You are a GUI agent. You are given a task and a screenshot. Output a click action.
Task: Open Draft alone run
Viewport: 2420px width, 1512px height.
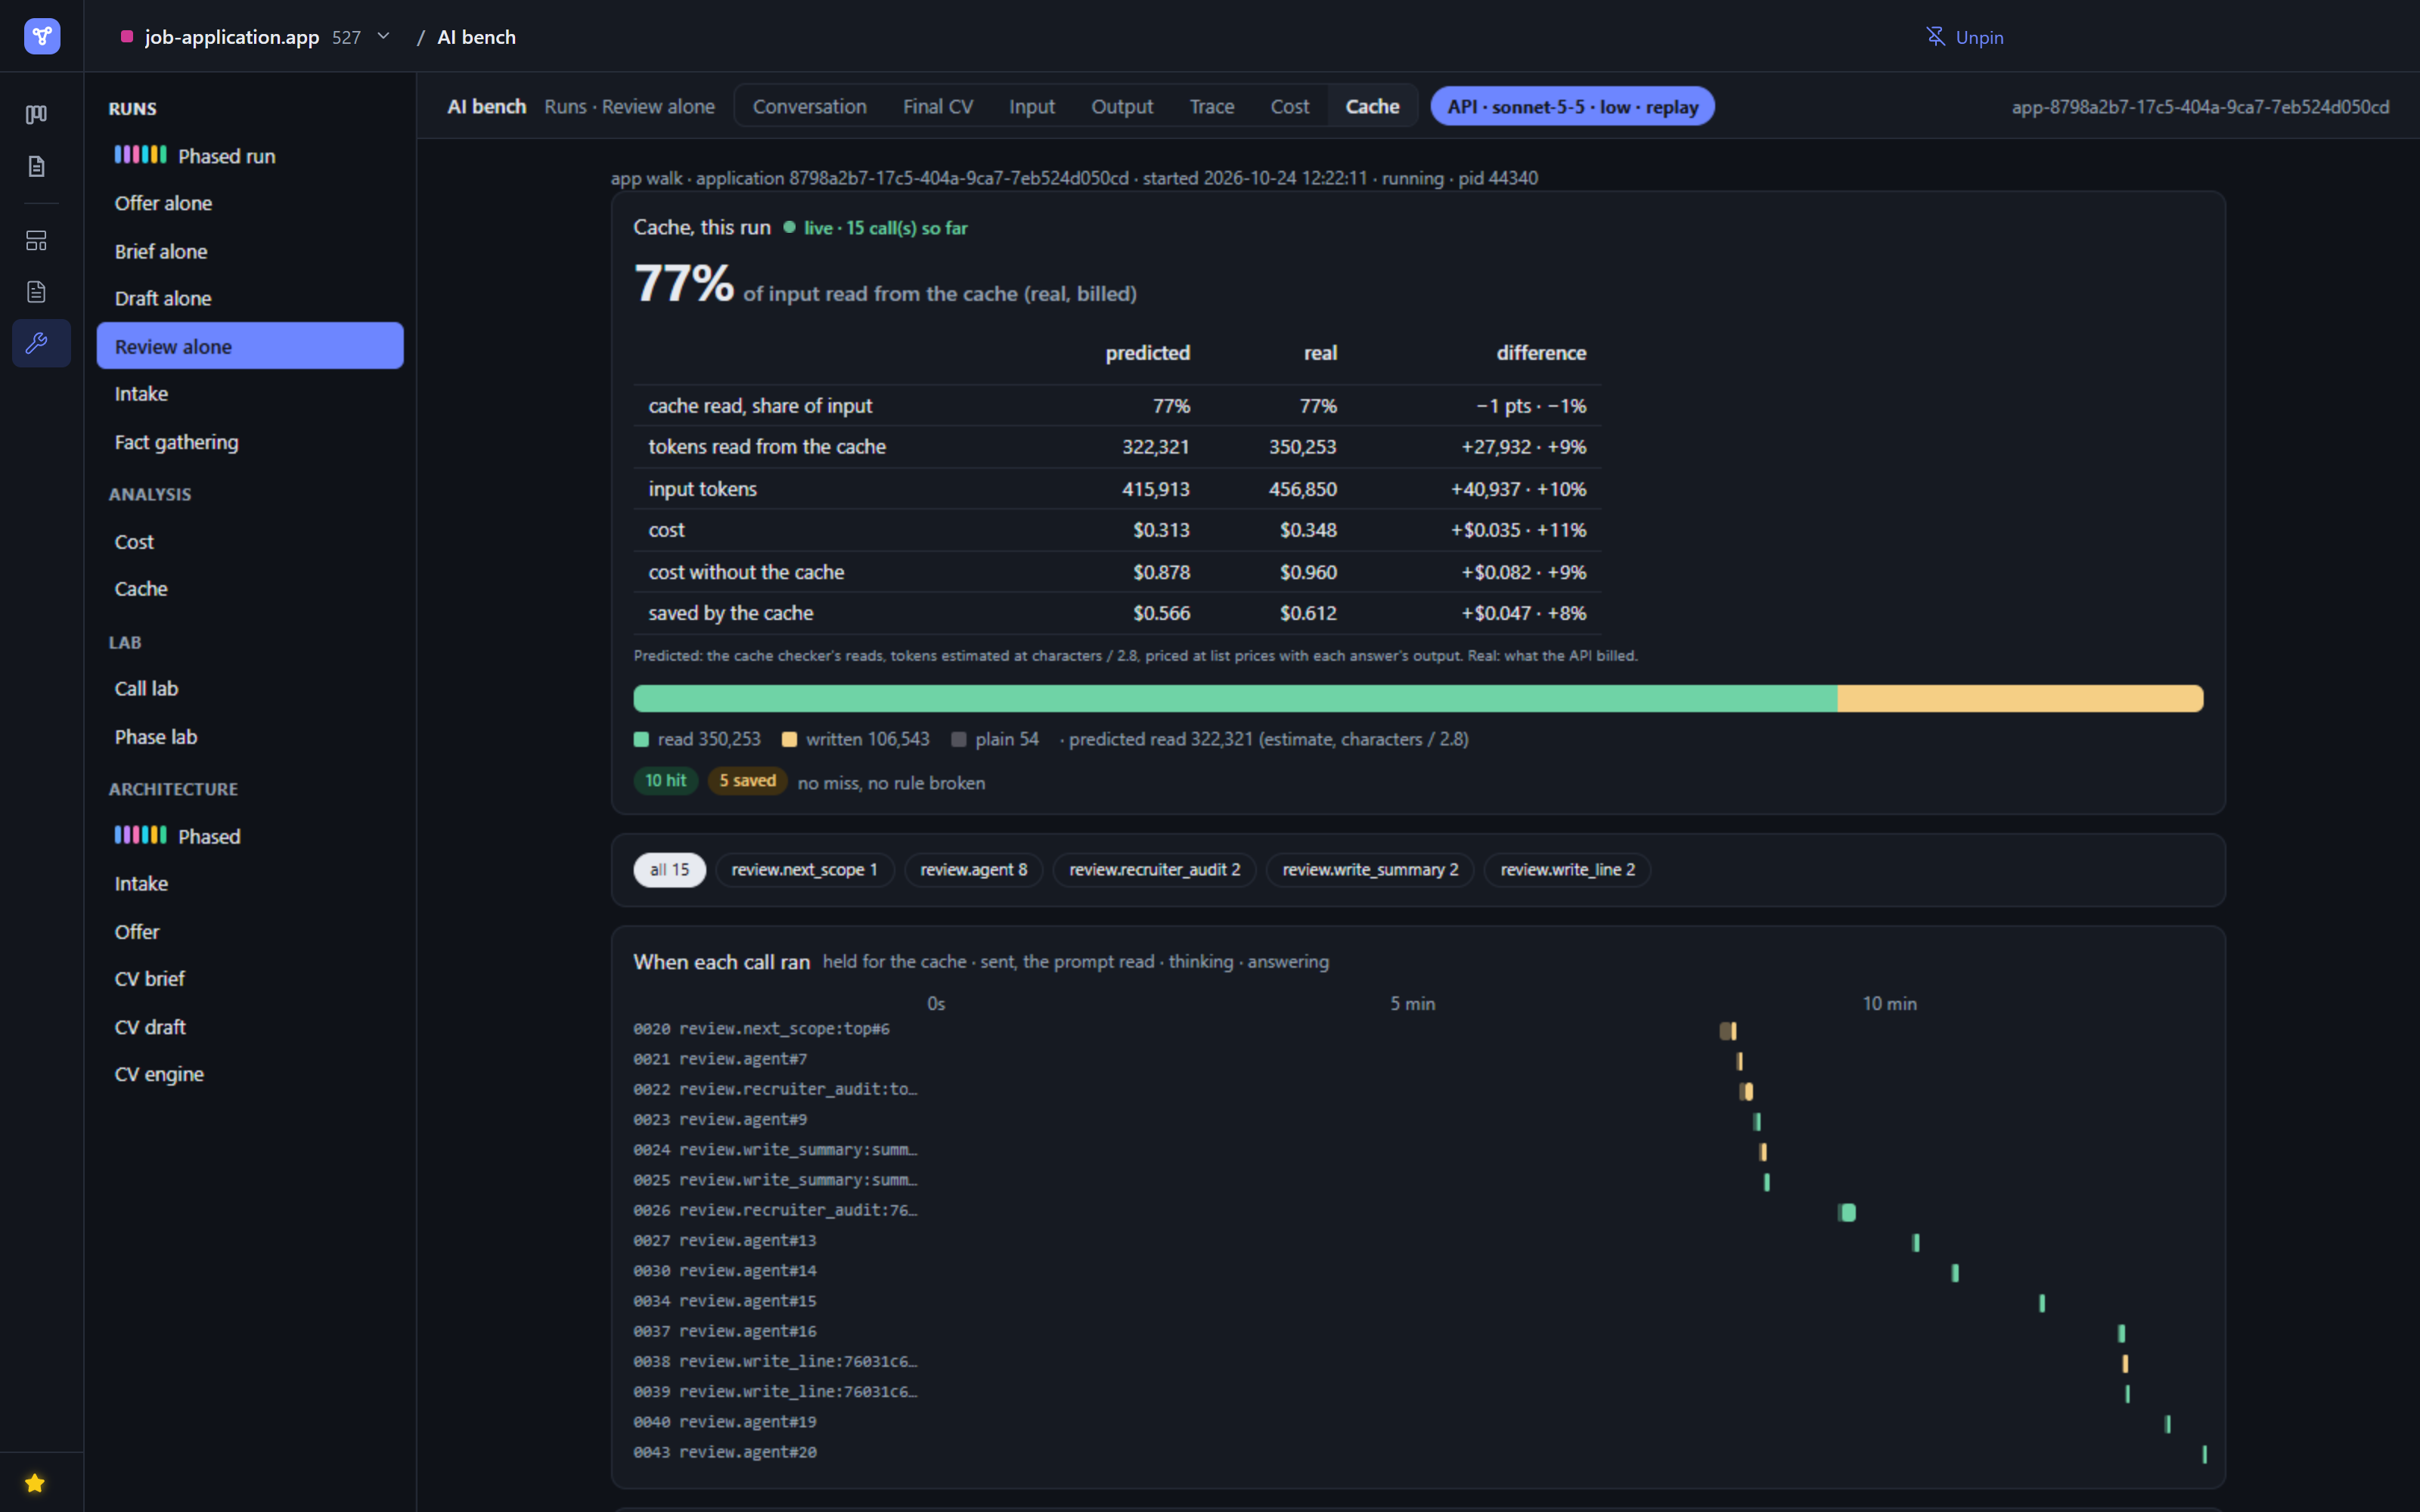click(250, 298)
